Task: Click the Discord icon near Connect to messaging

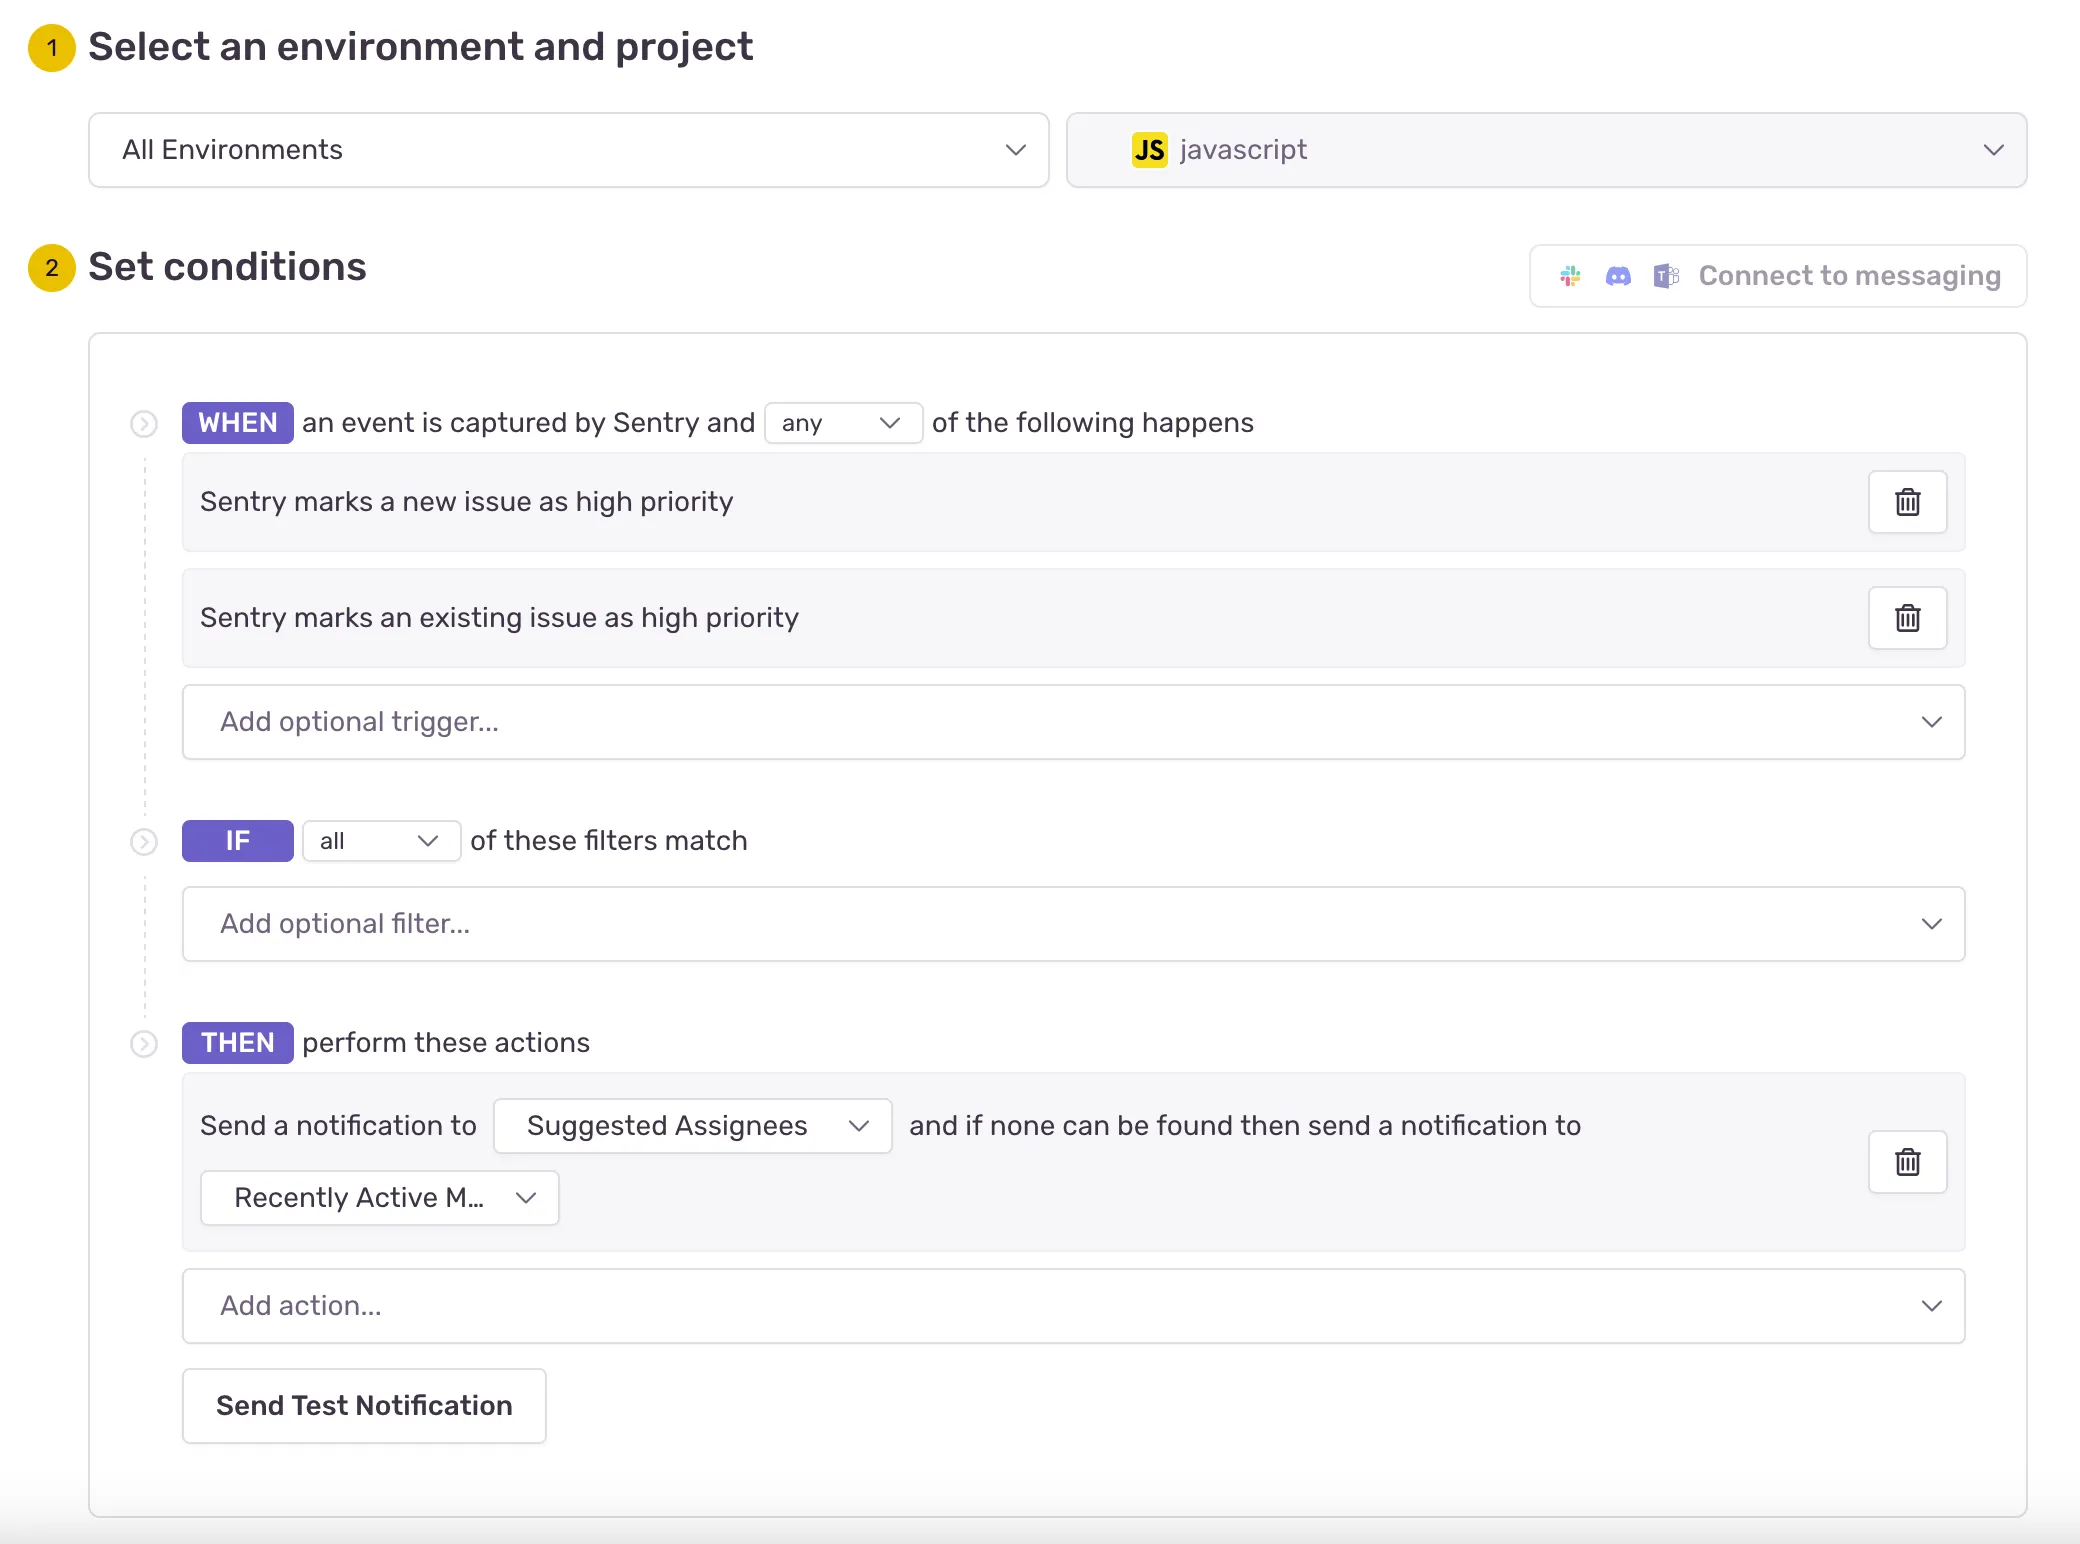Action: tap(1618, 275)
